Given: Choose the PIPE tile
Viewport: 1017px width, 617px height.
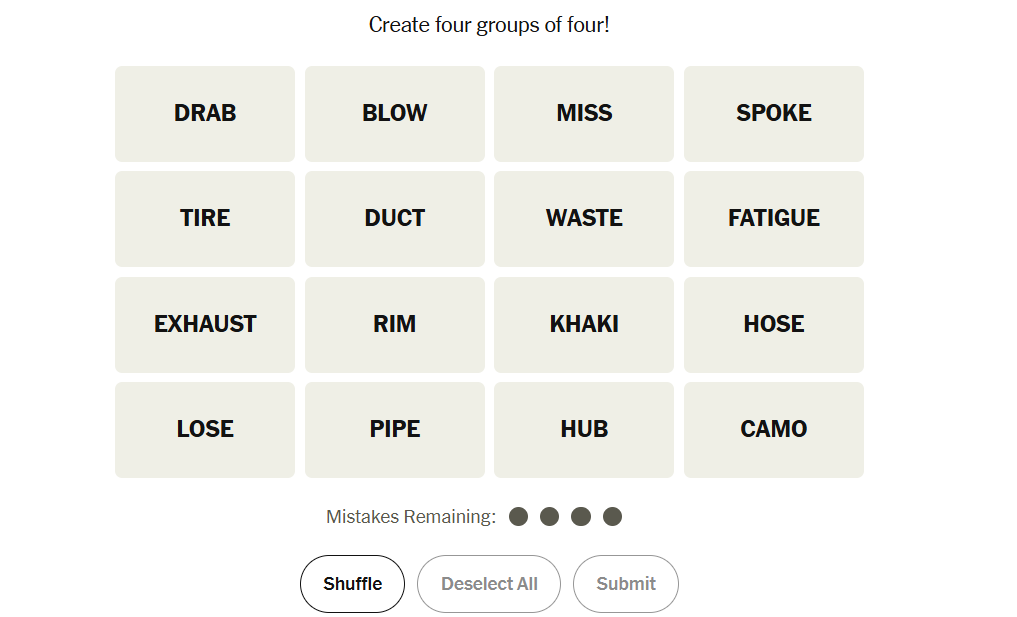Looking at the screenshot, I should pyautogui.click(x=394, y=430).
